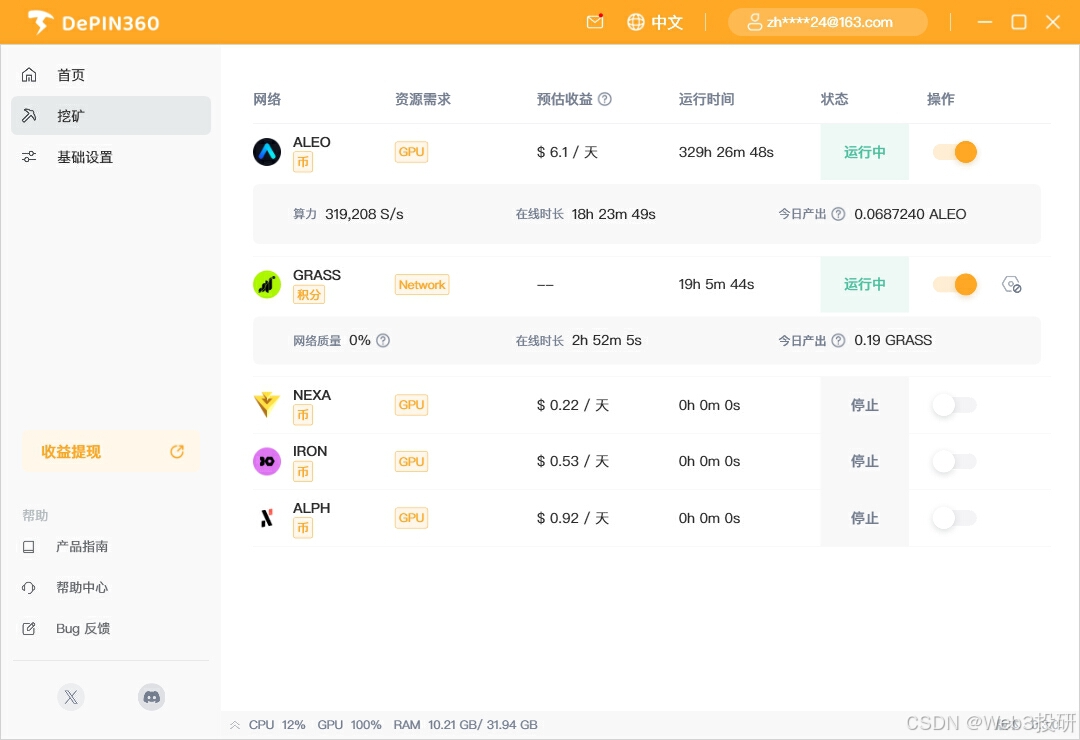
Task: Click the external link icon on 收益提现
Action: (177, 451)
